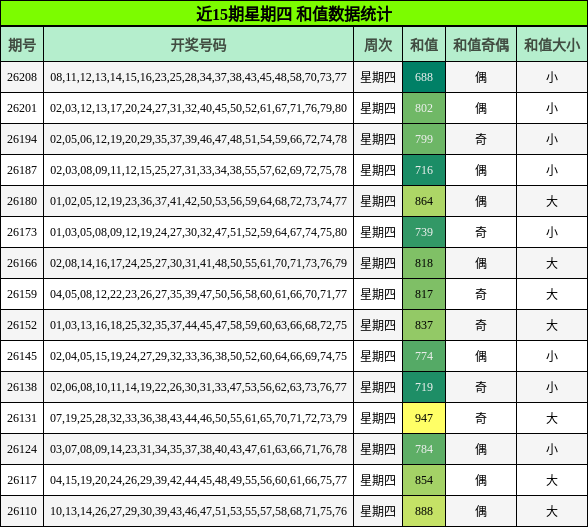Image resolution: width=588 pixels, height=527 pixels.
Task: Click the sum value cell 864
Action: click(x=424, y=201)
